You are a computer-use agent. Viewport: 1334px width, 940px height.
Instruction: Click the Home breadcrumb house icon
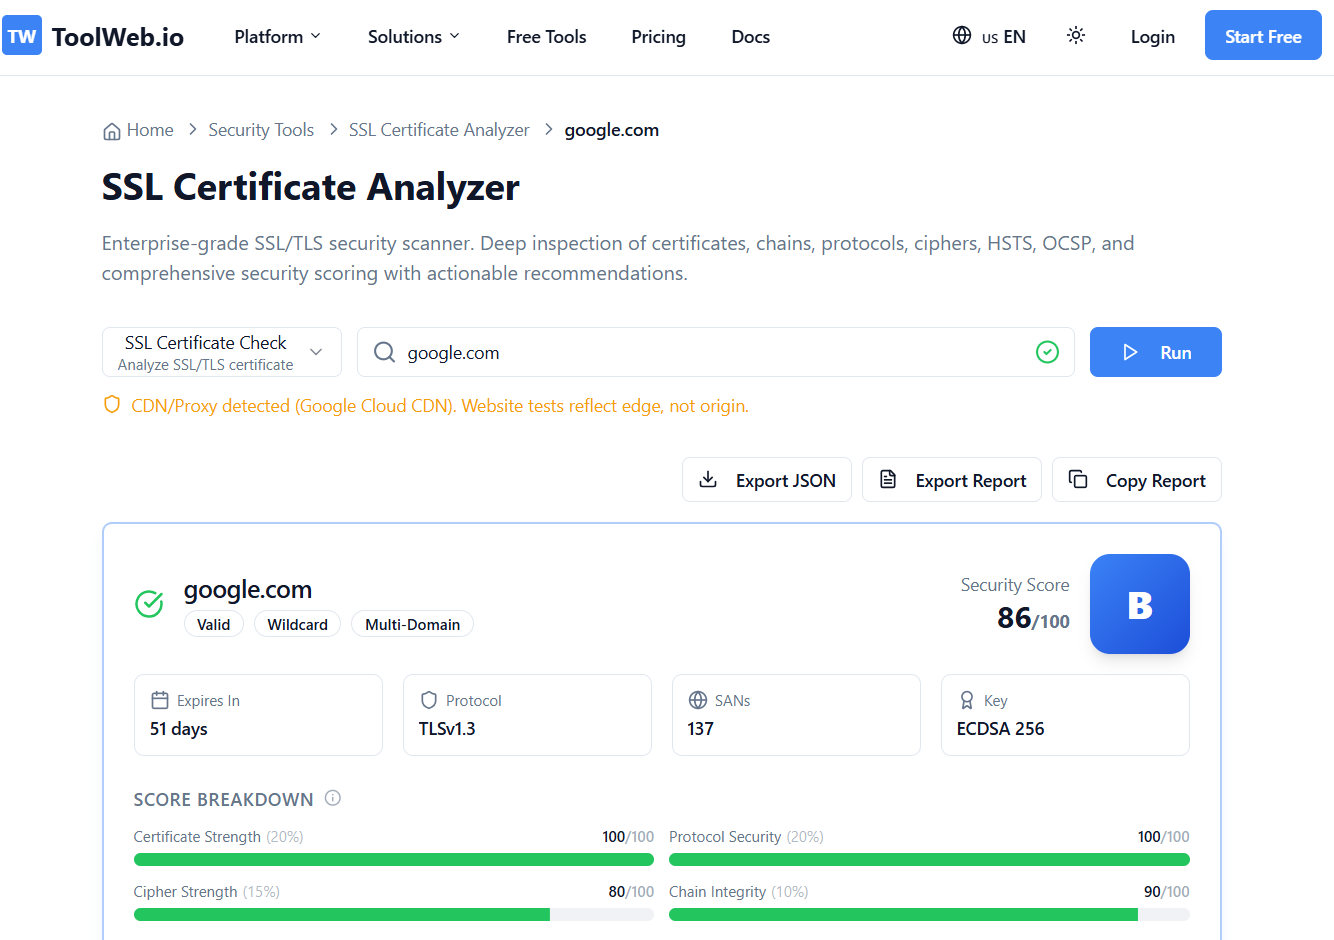(112, 131)
